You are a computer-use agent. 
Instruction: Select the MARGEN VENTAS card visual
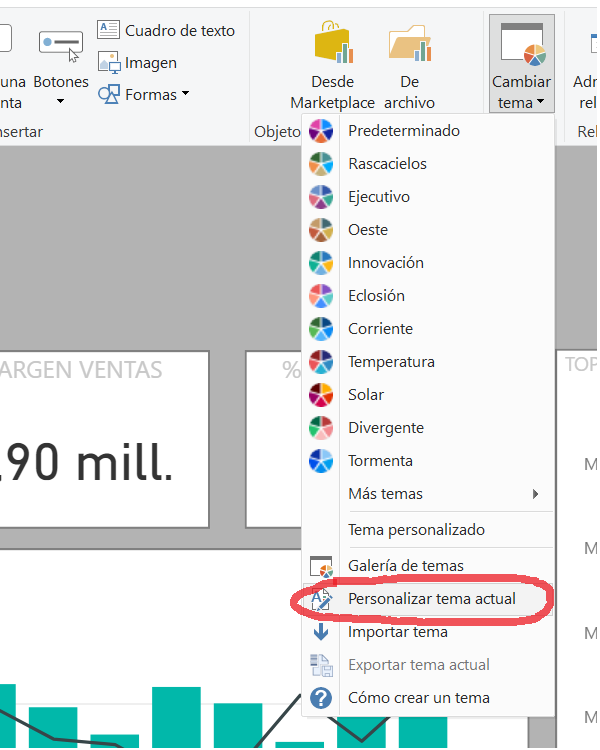[x=104, y=440]
